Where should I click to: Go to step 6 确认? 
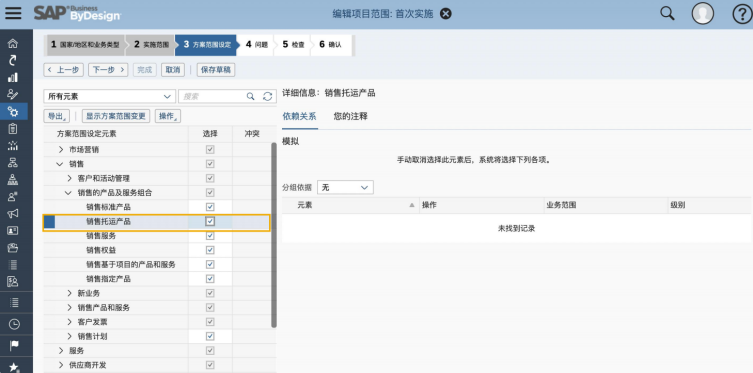pyautogui.click(x=330, y=45)
